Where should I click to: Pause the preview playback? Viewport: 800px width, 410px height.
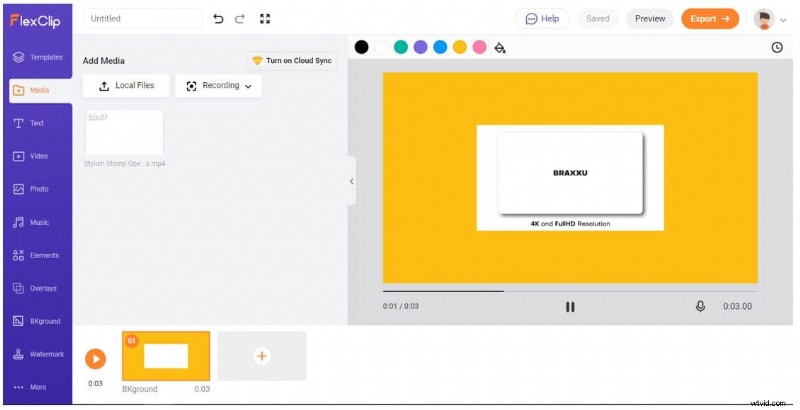[x=570, y=306]
